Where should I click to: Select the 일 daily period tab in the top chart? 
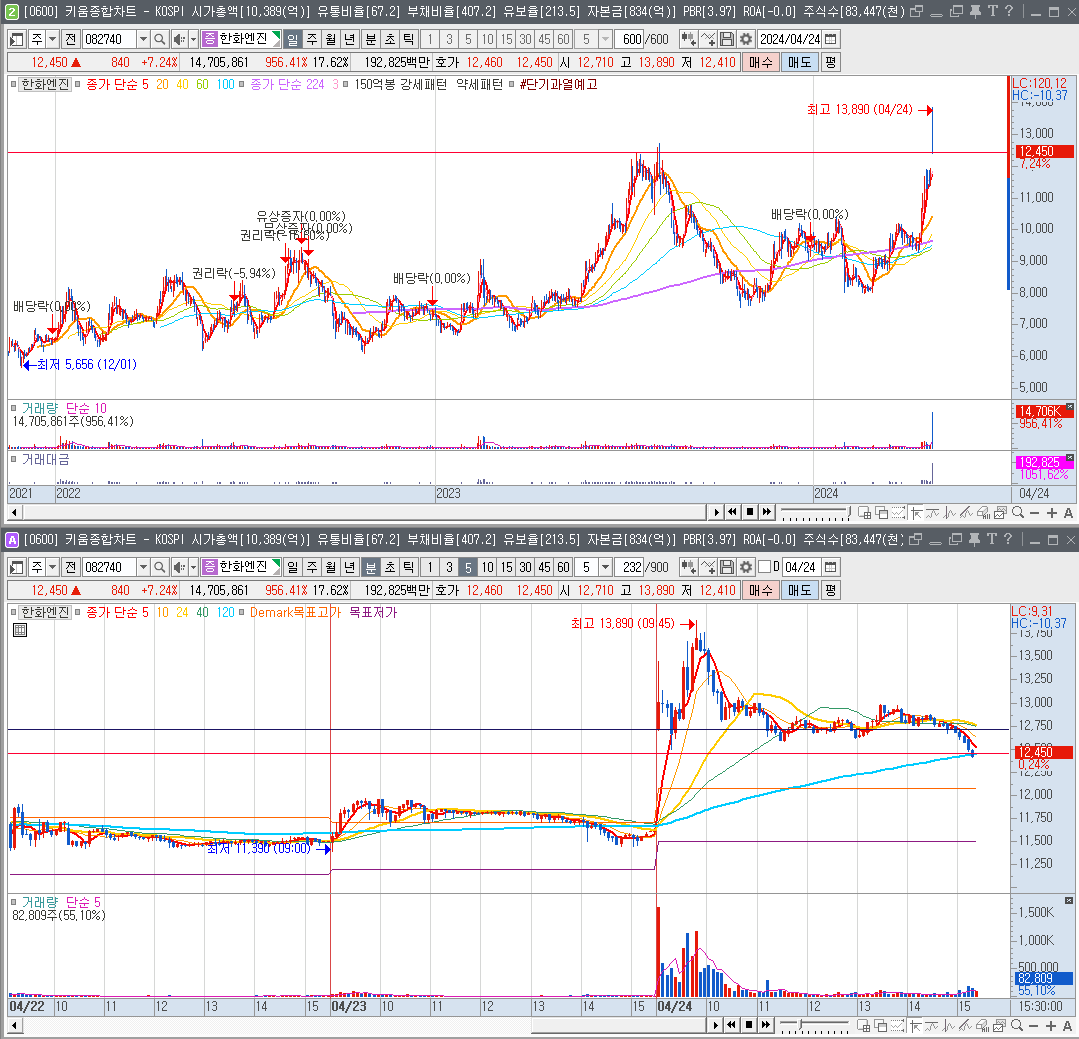[x=292, y=39]
